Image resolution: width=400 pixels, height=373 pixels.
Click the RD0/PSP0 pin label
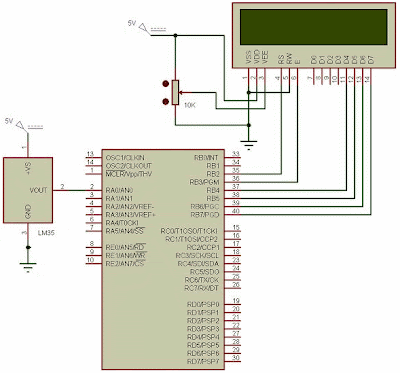point(203,304)
